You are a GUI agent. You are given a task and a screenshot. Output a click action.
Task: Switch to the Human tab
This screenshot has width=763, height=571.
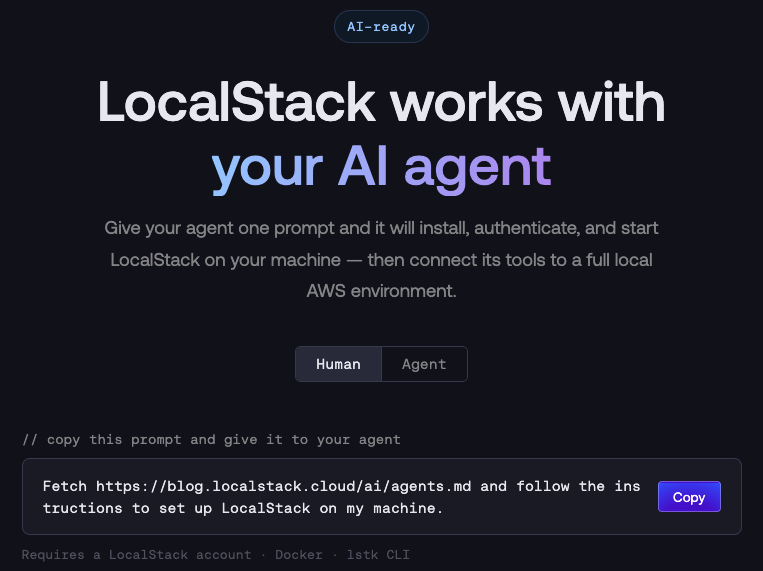click(338, 364)
